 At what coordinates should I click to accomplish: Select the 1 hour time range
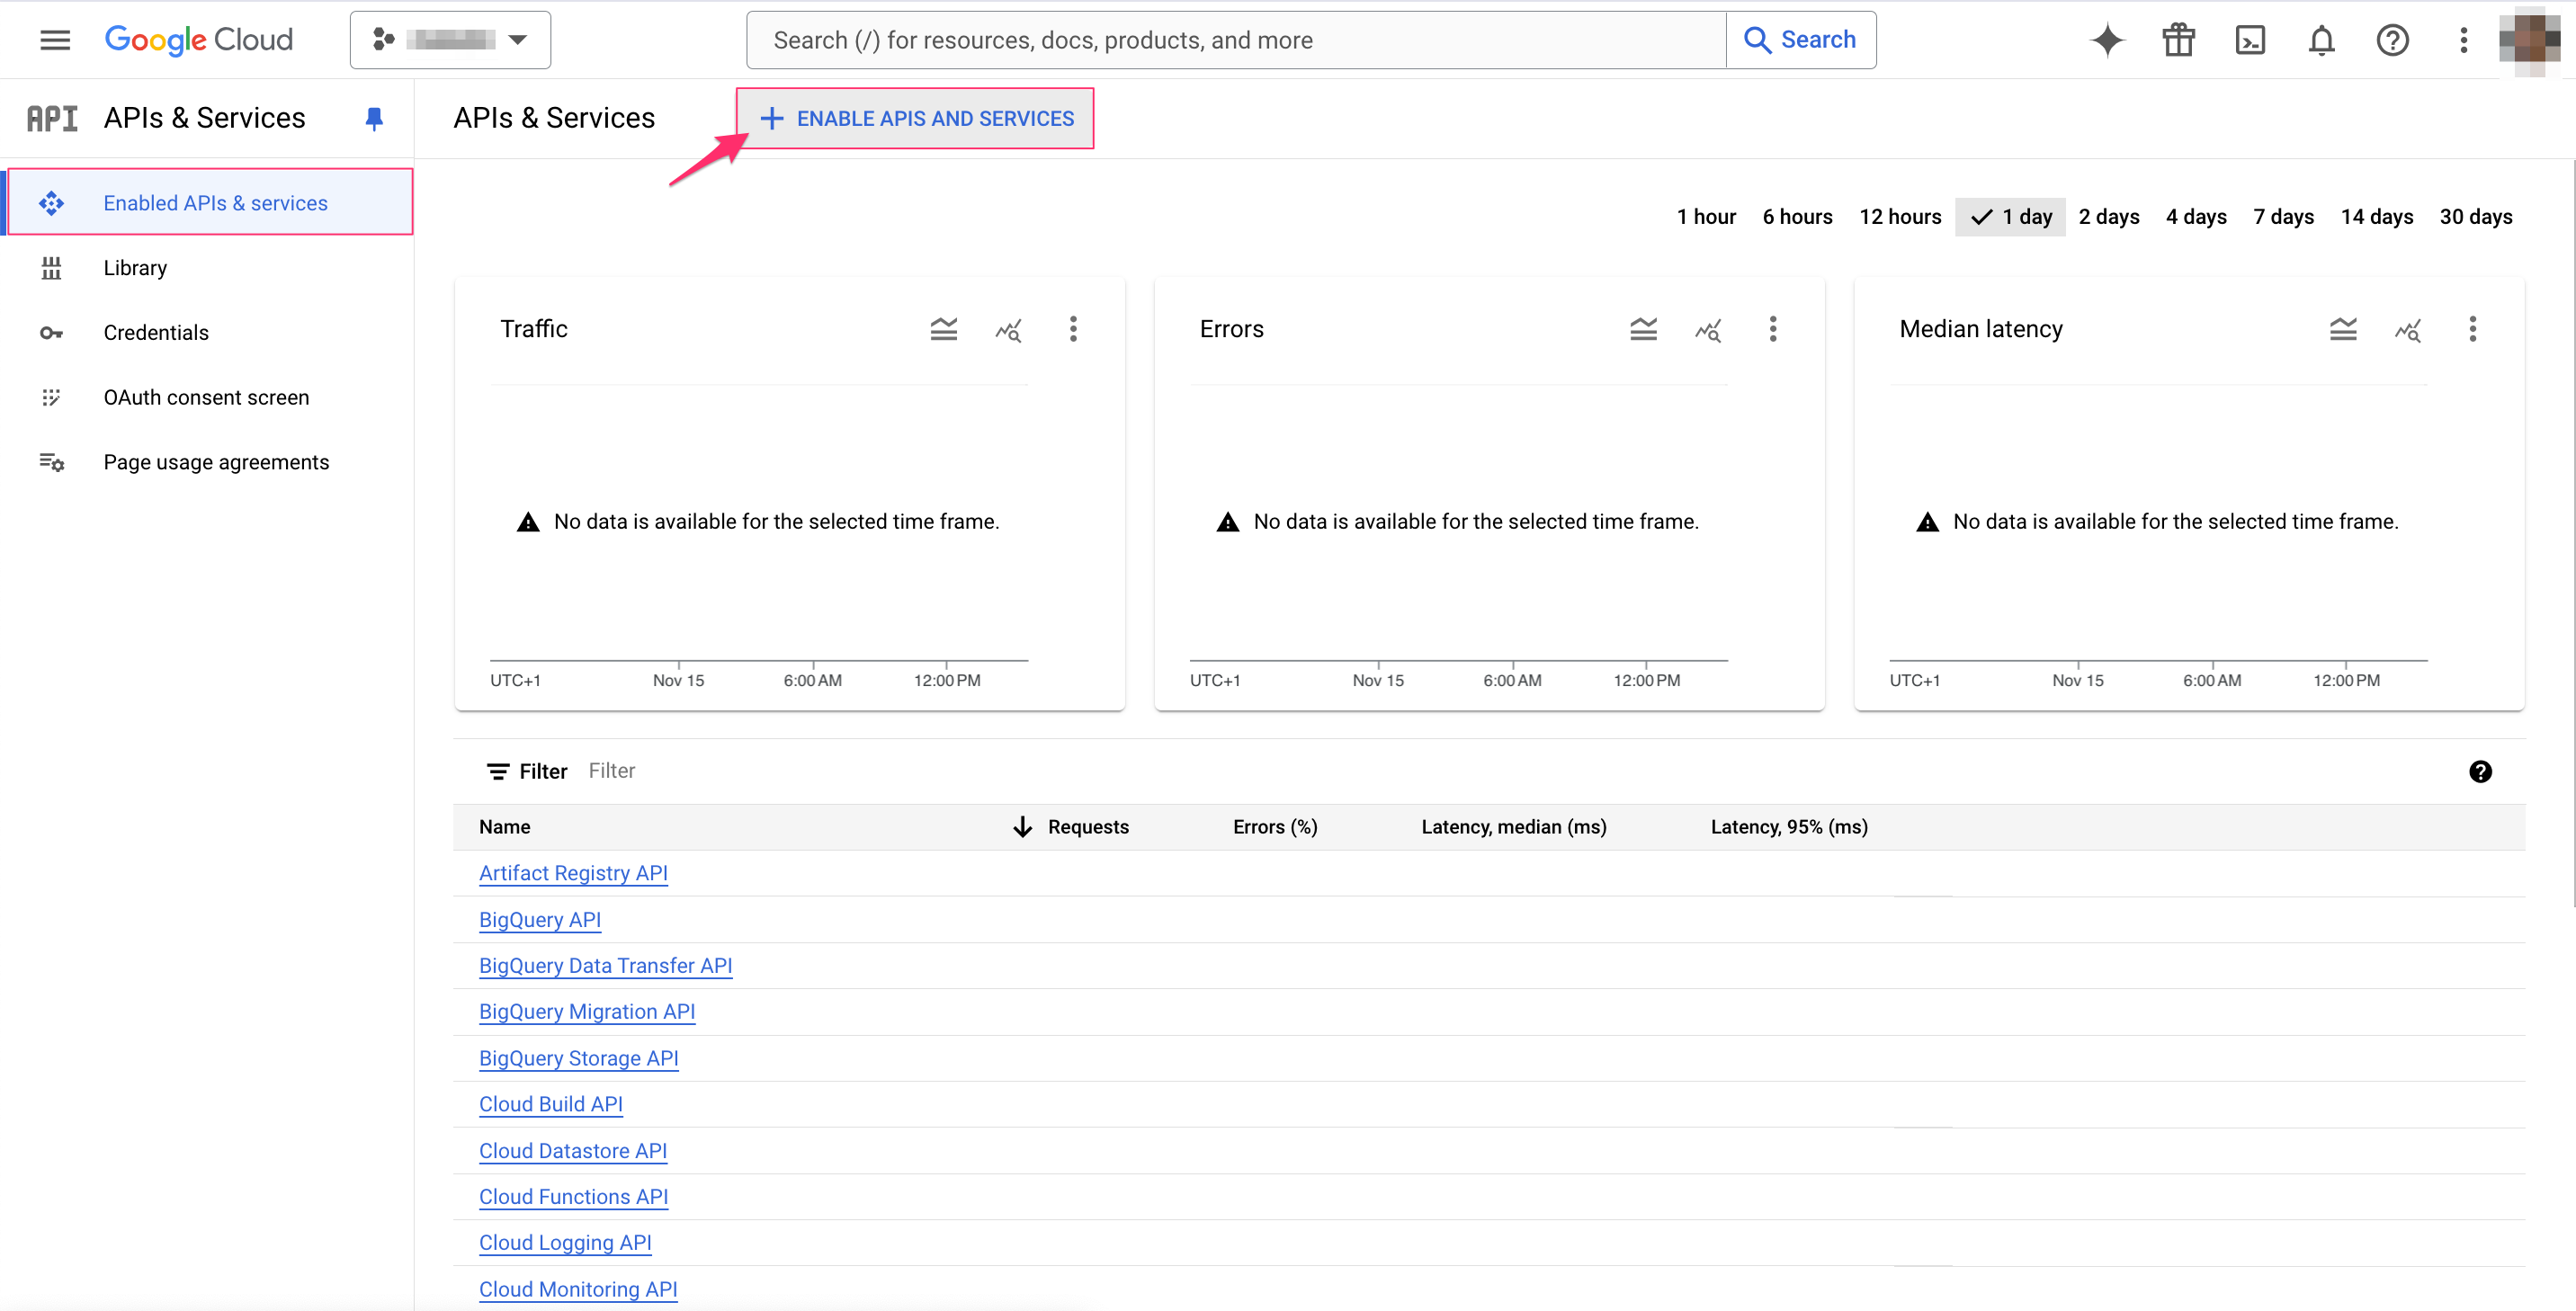(x=1705, y=216)
